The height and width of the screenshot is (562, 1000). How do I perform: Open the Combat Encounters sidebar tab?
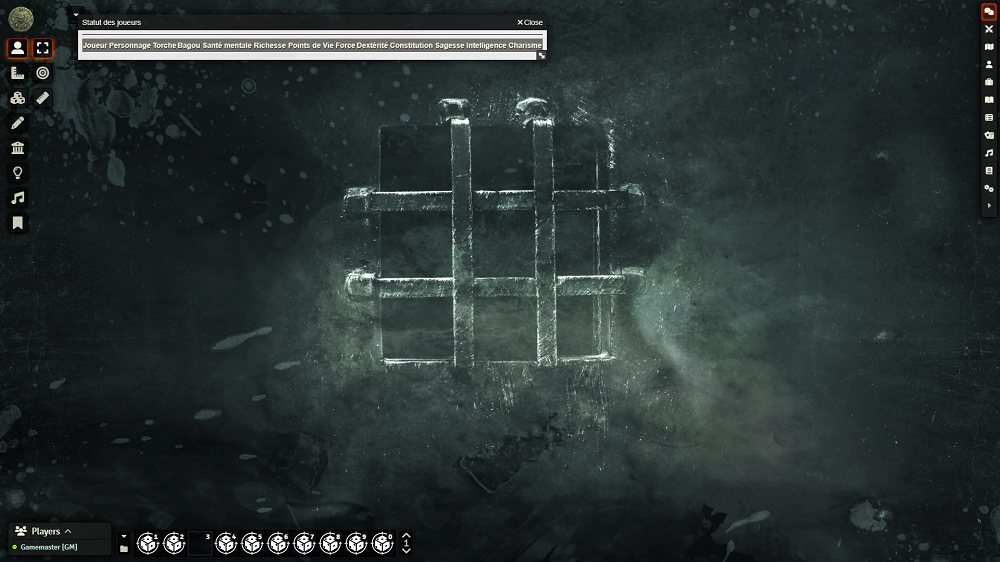coord(989,29)
